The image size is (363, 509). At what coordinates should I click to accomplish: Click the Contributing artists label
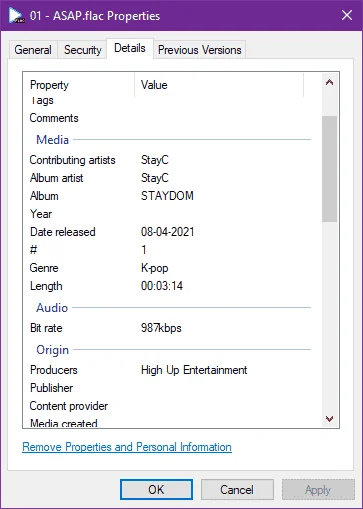point(72,160)
